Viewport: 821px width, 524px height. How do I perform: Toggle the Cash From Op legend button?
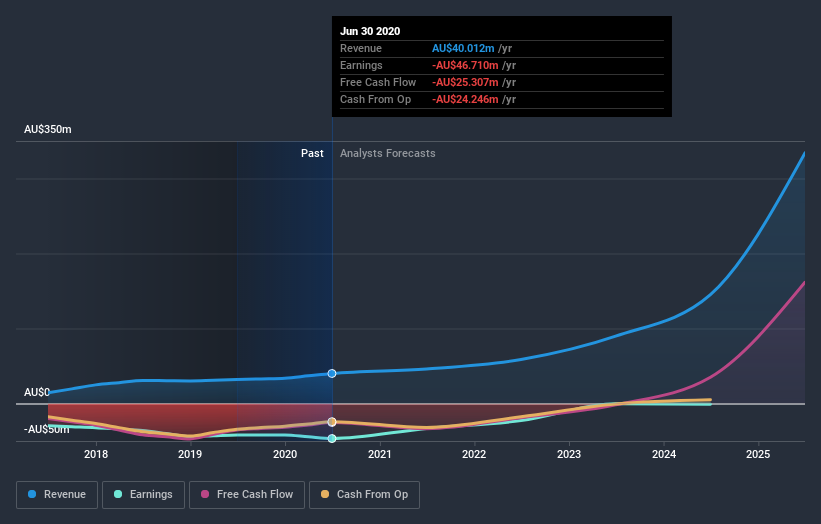(364, 495)
